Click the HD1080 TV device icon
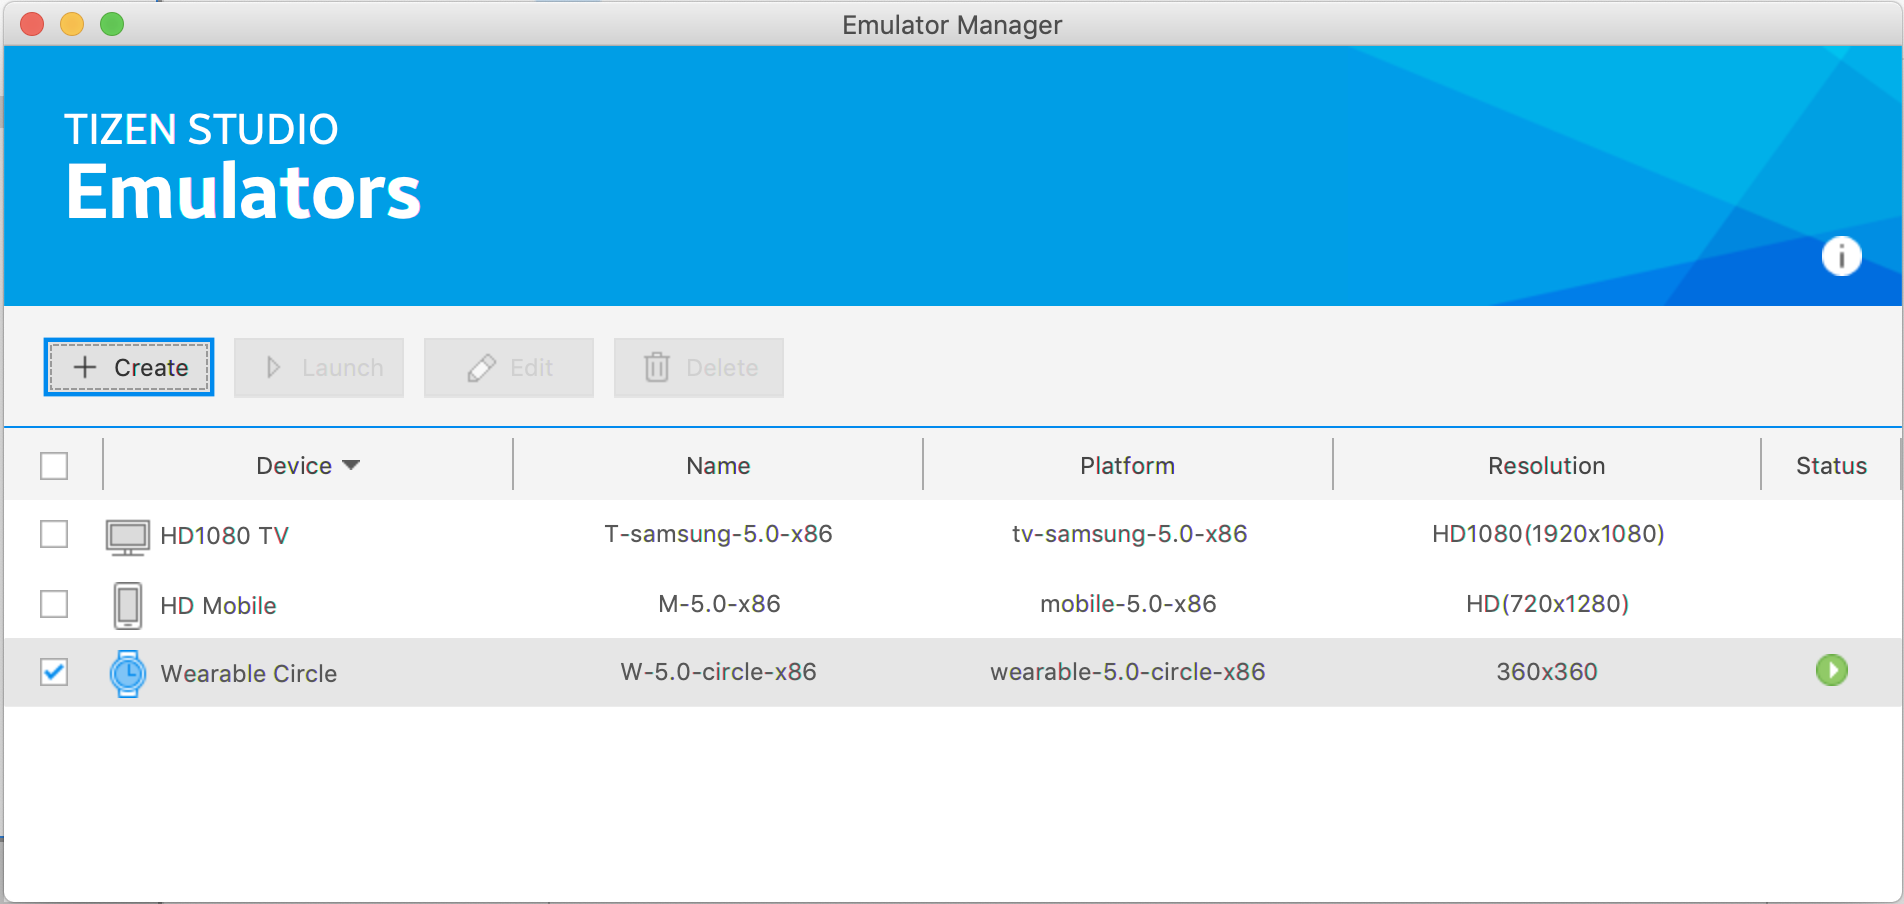The width and height of the screenshot is (1904, 904). (127, 536)
